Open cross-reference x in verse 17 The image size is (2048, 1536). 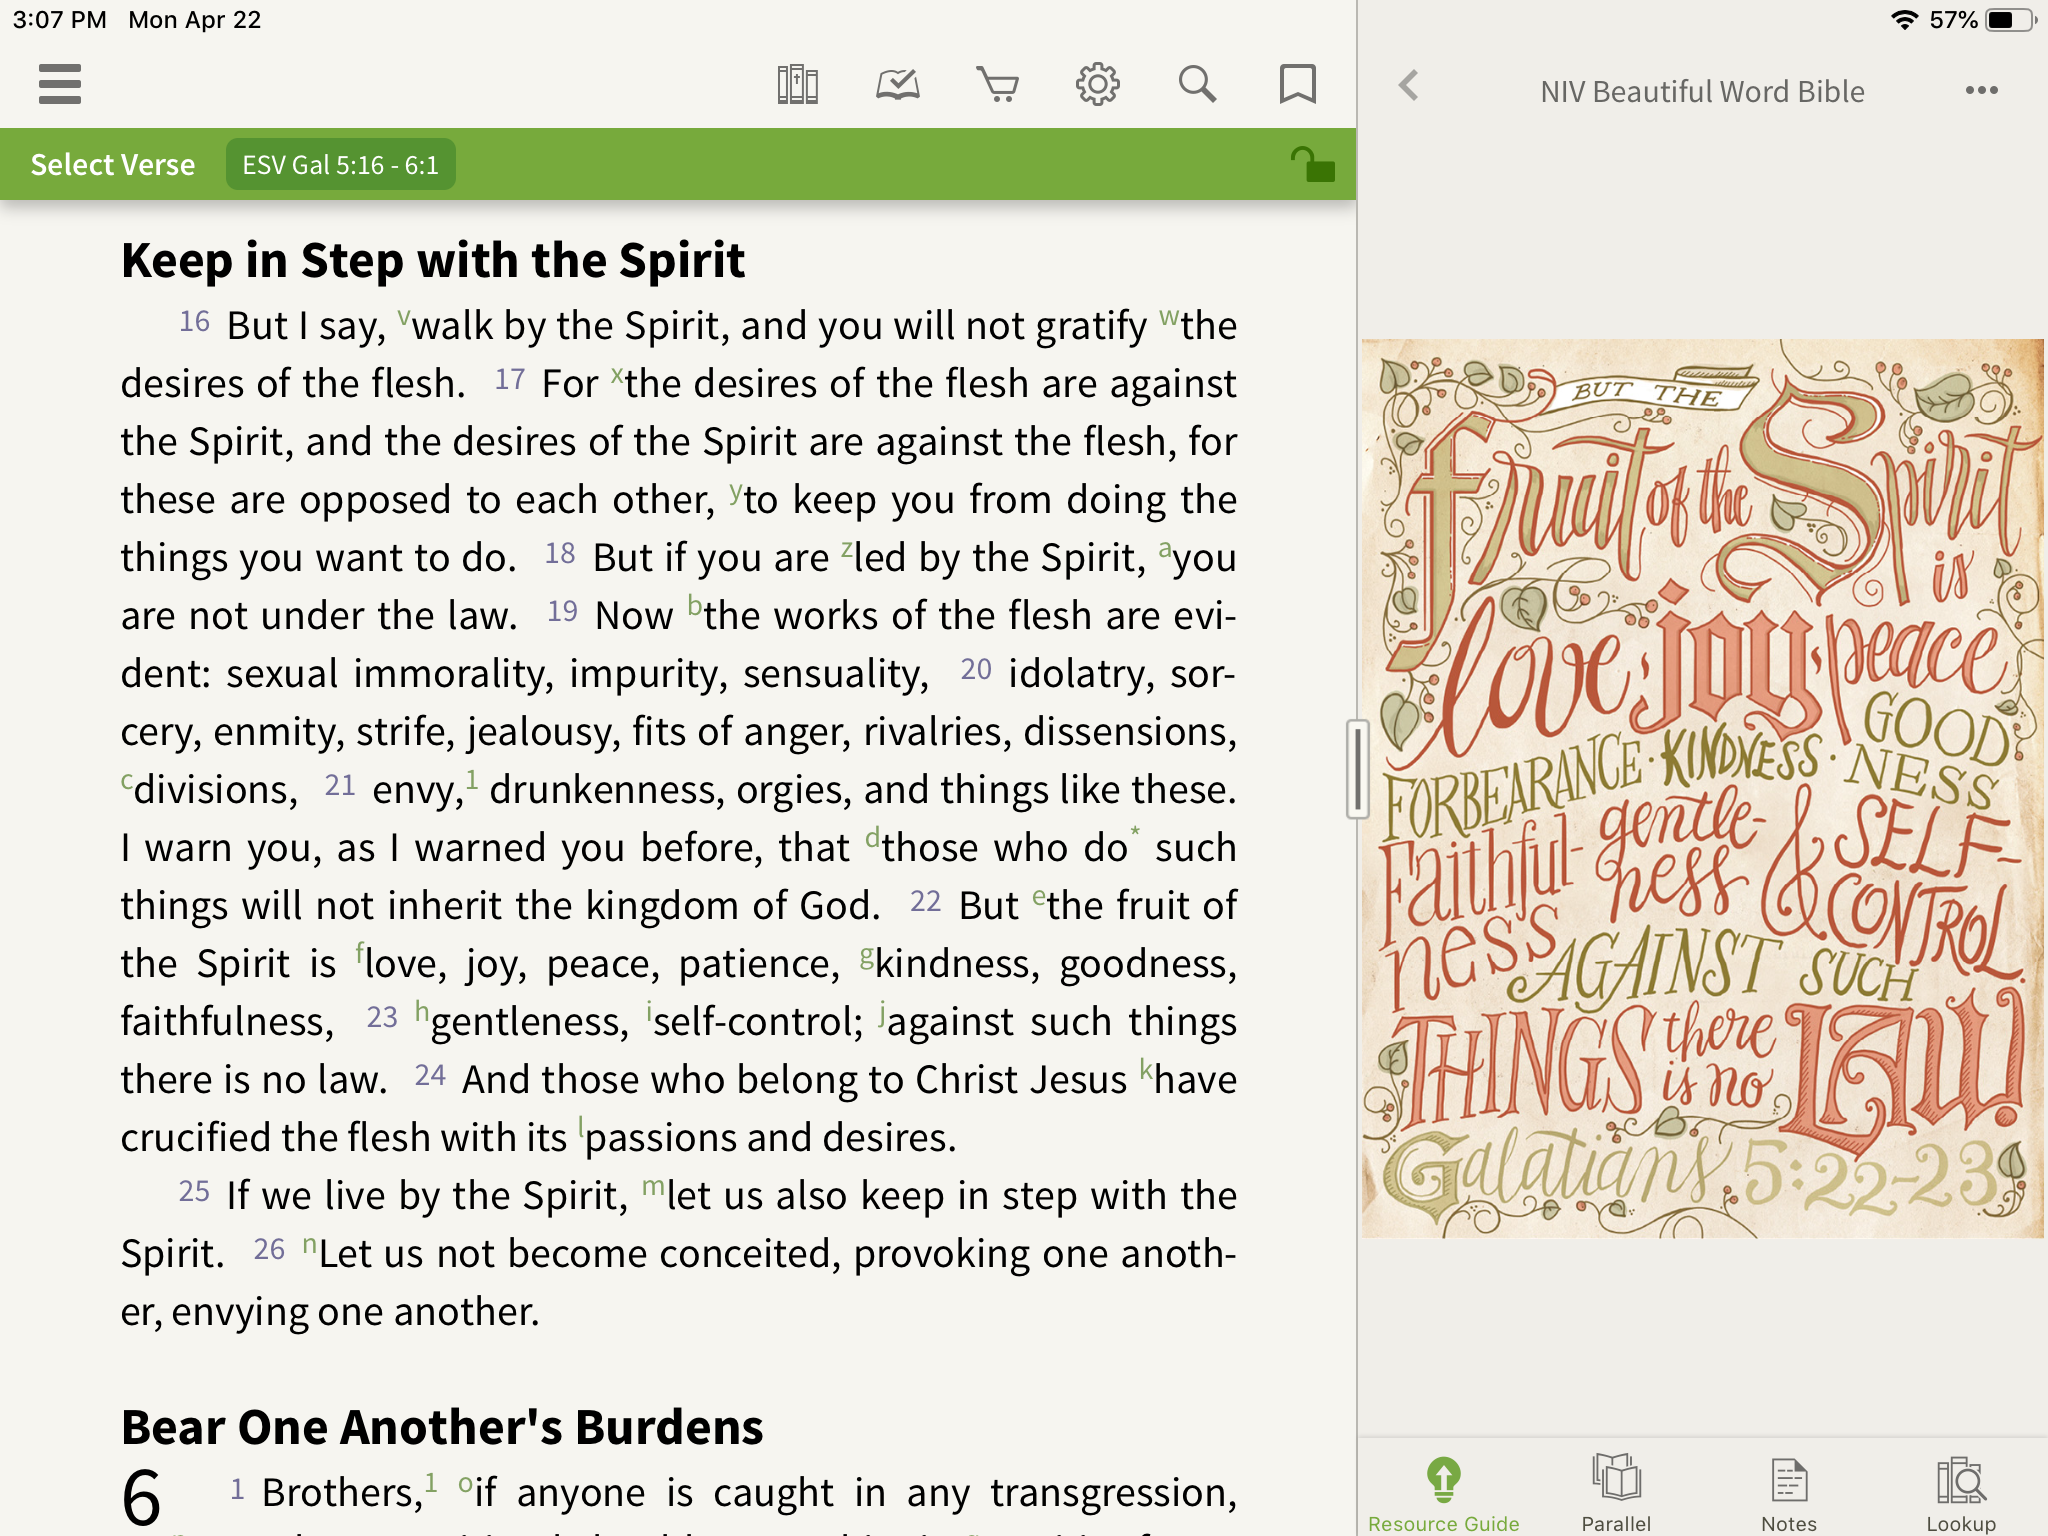click(617, 376)
